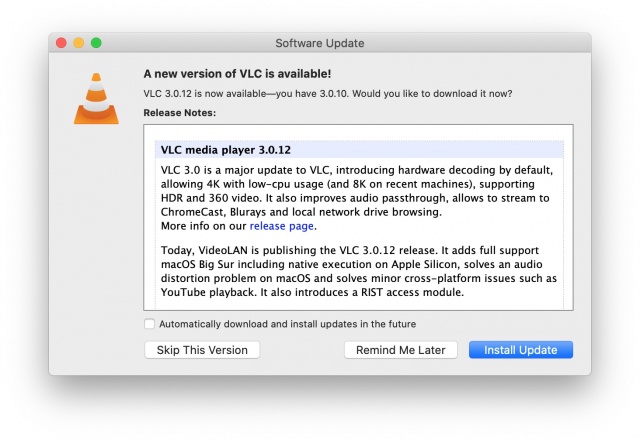Enable automatic download and install of updates
The height and width of the screenshot is (440, 640).
pyautogui.click(x=150, y=324)
